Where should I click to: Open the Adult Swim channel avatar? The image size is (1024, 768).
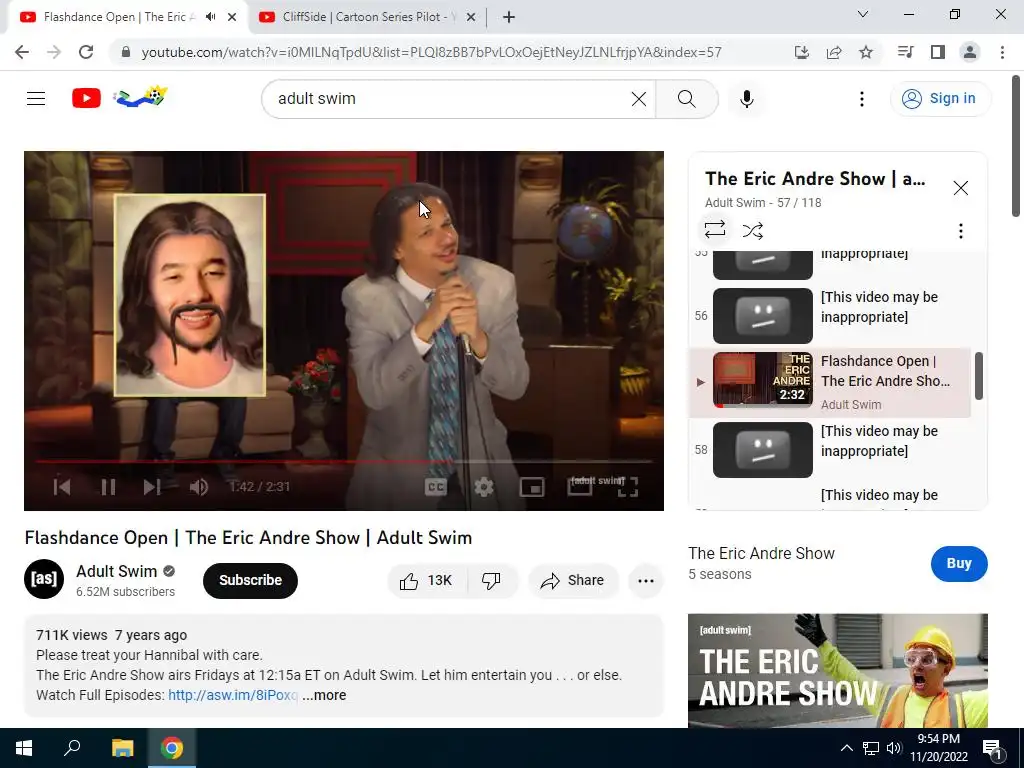tap(44, 579)
